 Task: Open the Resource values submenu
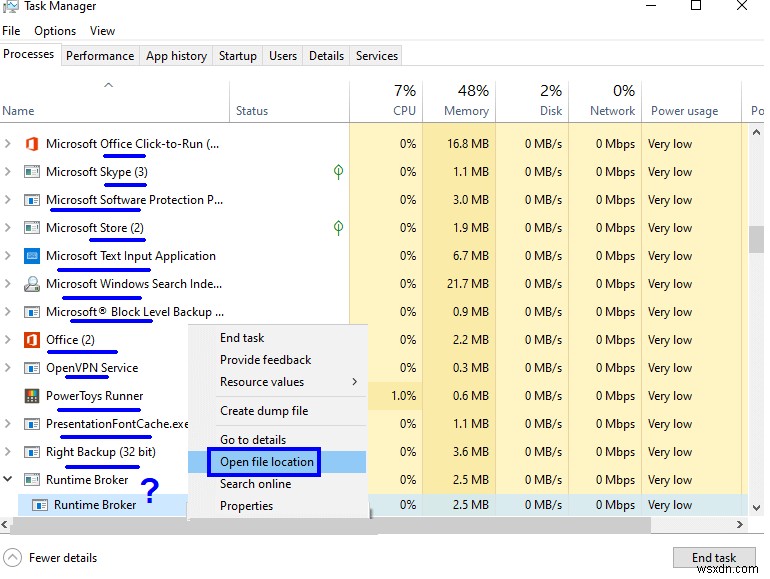[x=277, y=382]
